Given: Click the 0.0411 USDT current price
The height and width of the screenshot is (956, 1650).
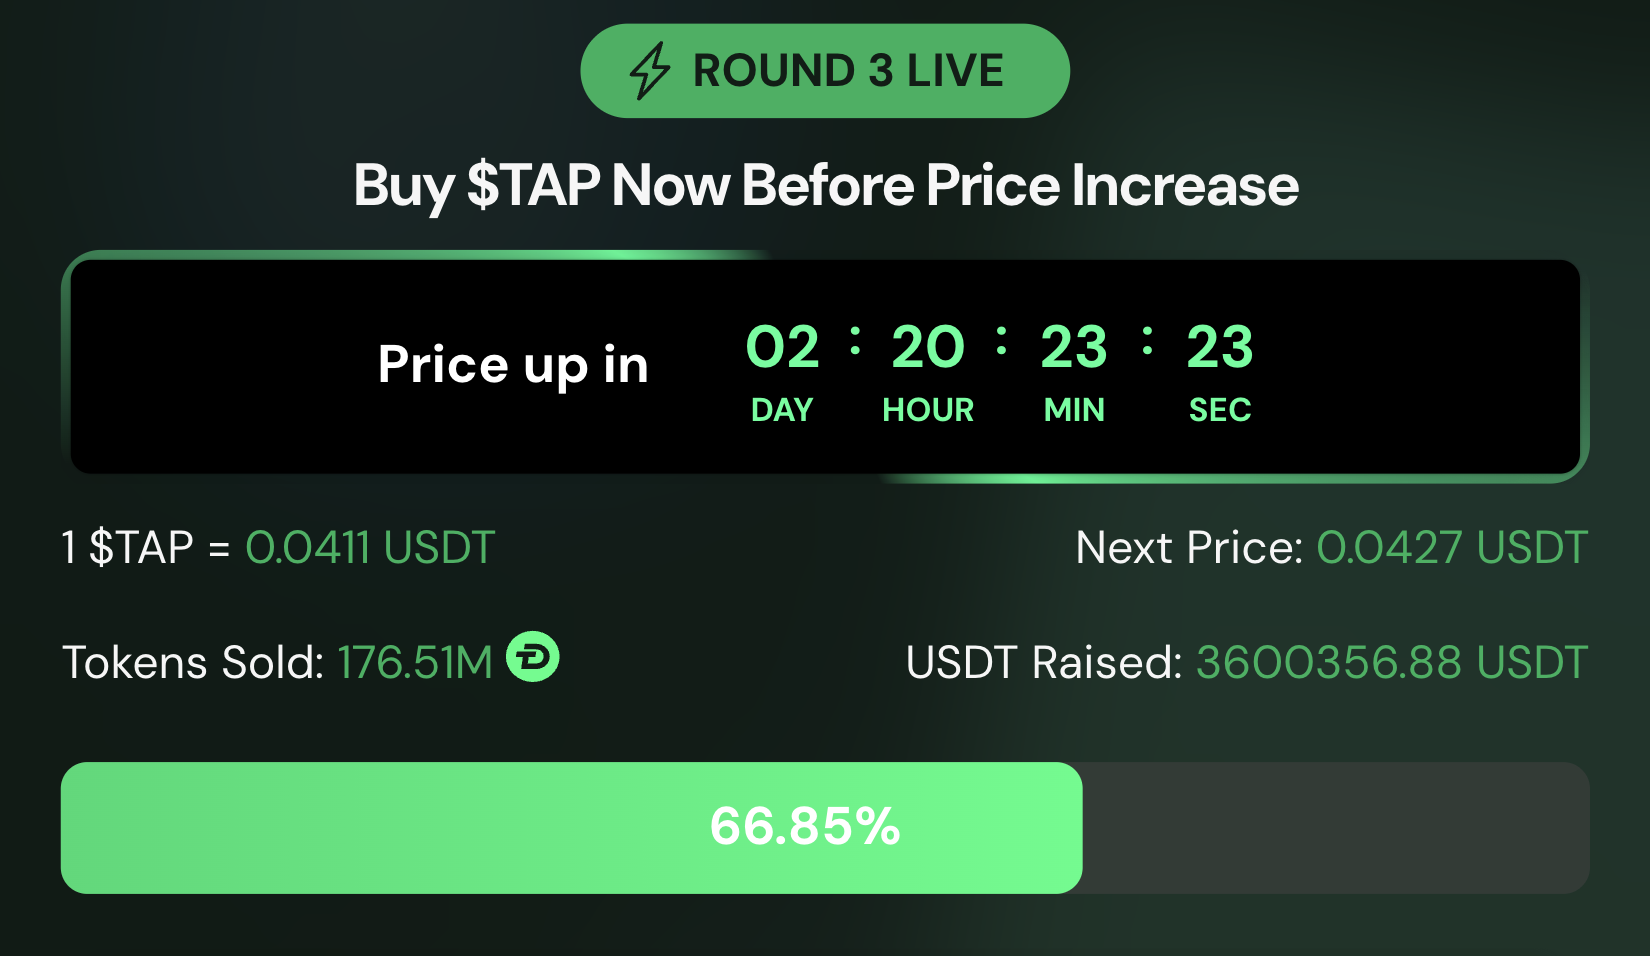Looking at the screenshot, I should point(370,548).
